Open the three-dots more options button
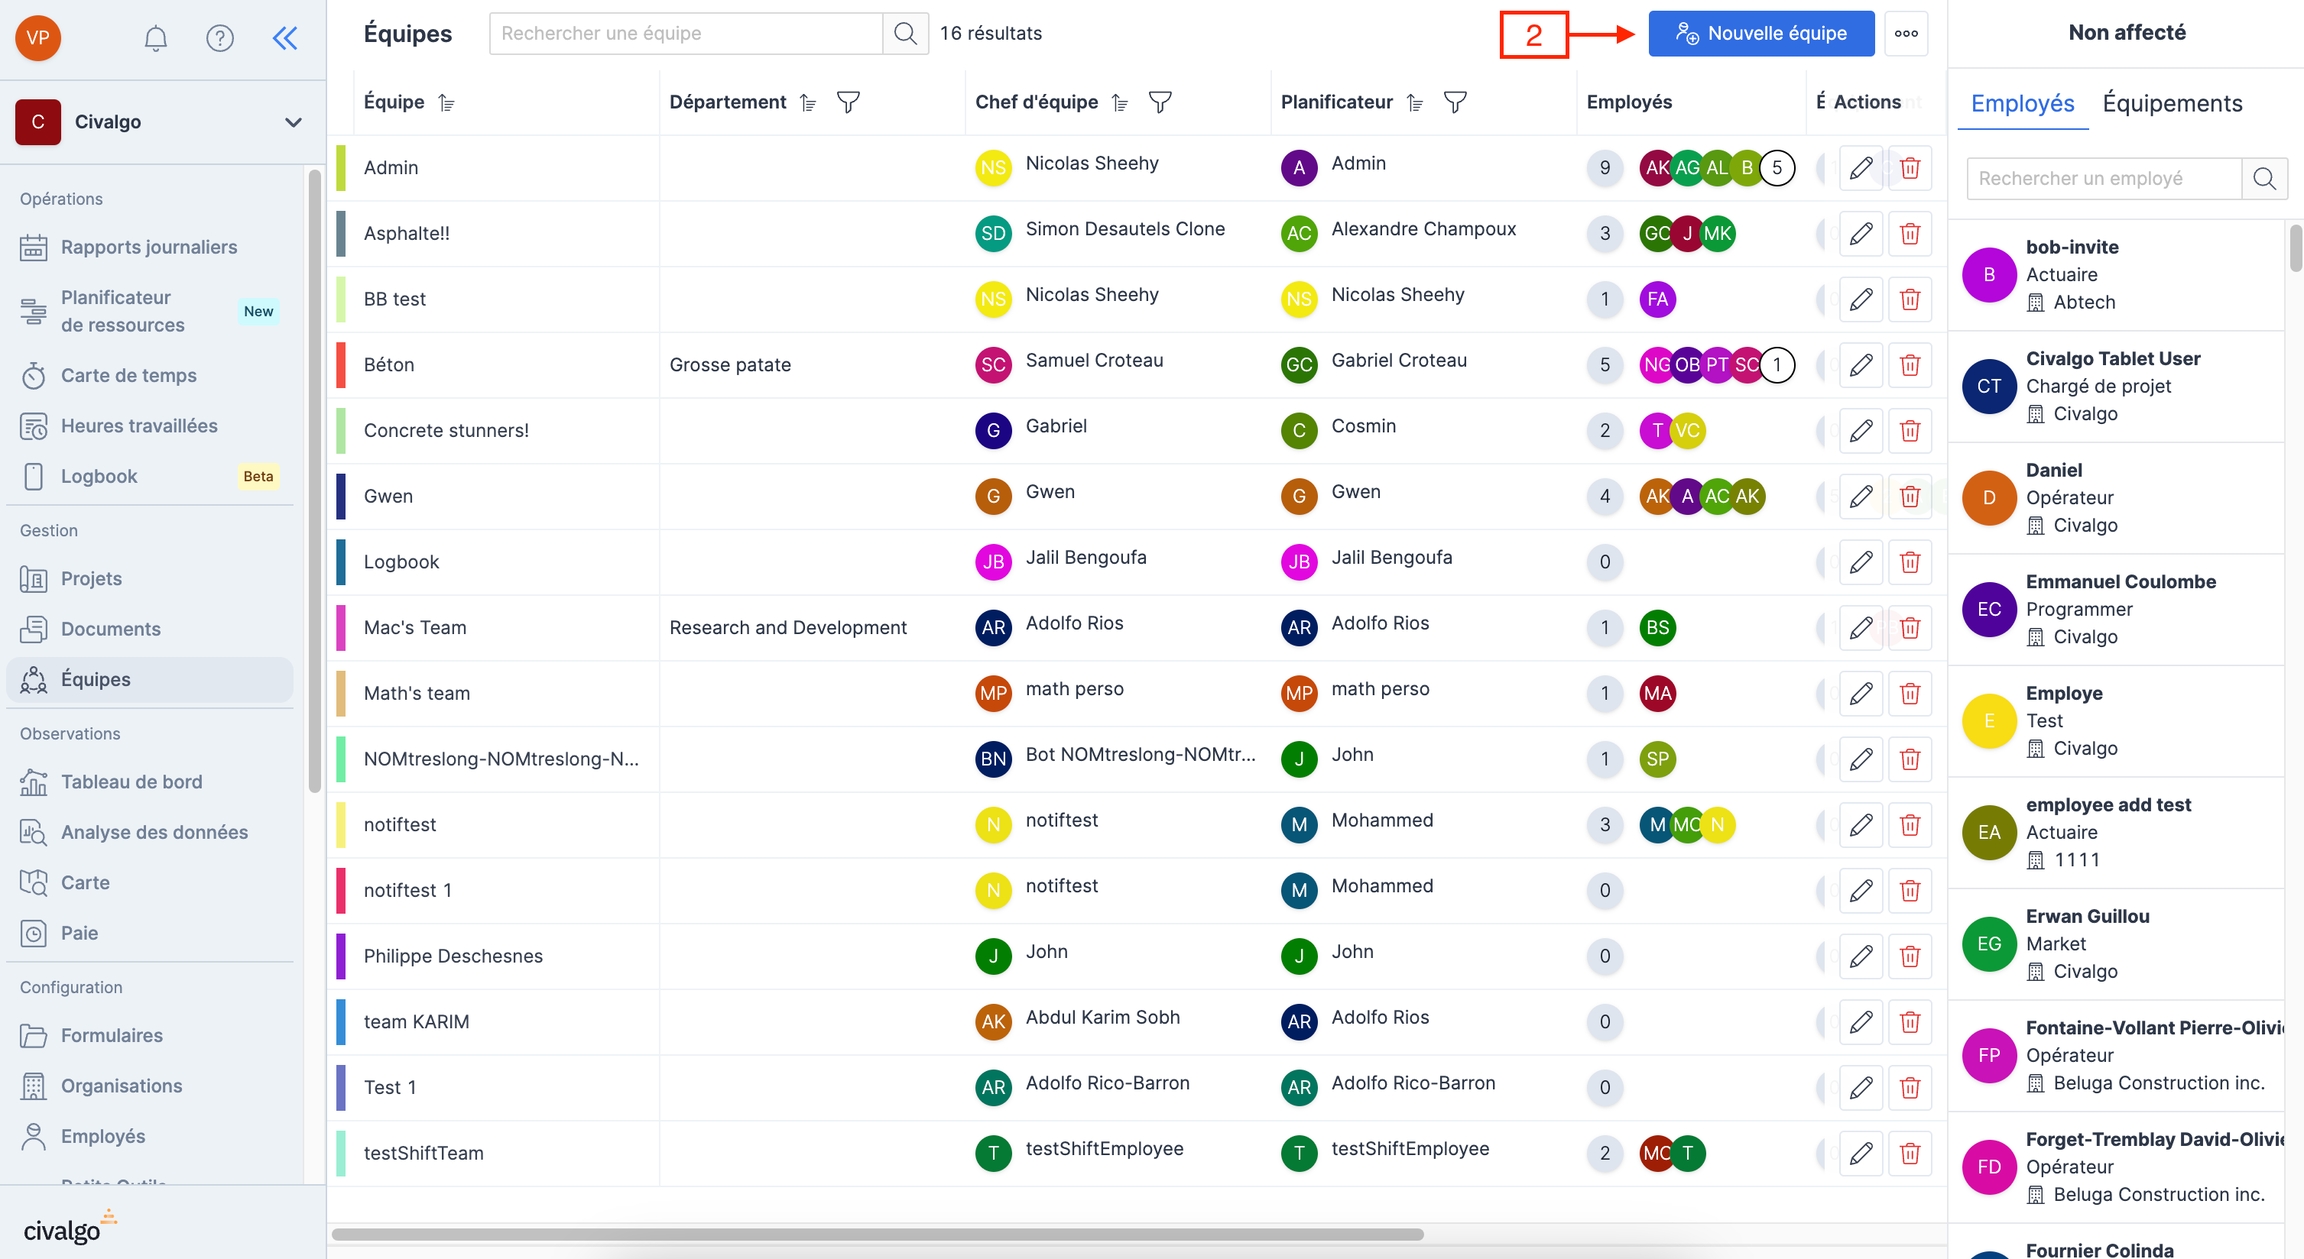Viewport: 2304px width, 1259px height. click(1906, 33)
